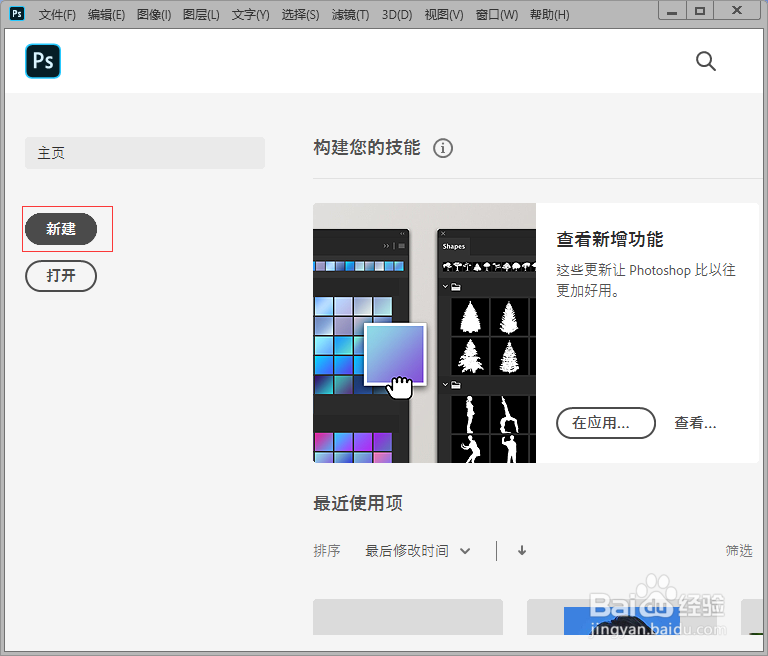Follow the 查看... link
Image resolution: width=768 pixels, height=656 pixels.
coord(695,423)
